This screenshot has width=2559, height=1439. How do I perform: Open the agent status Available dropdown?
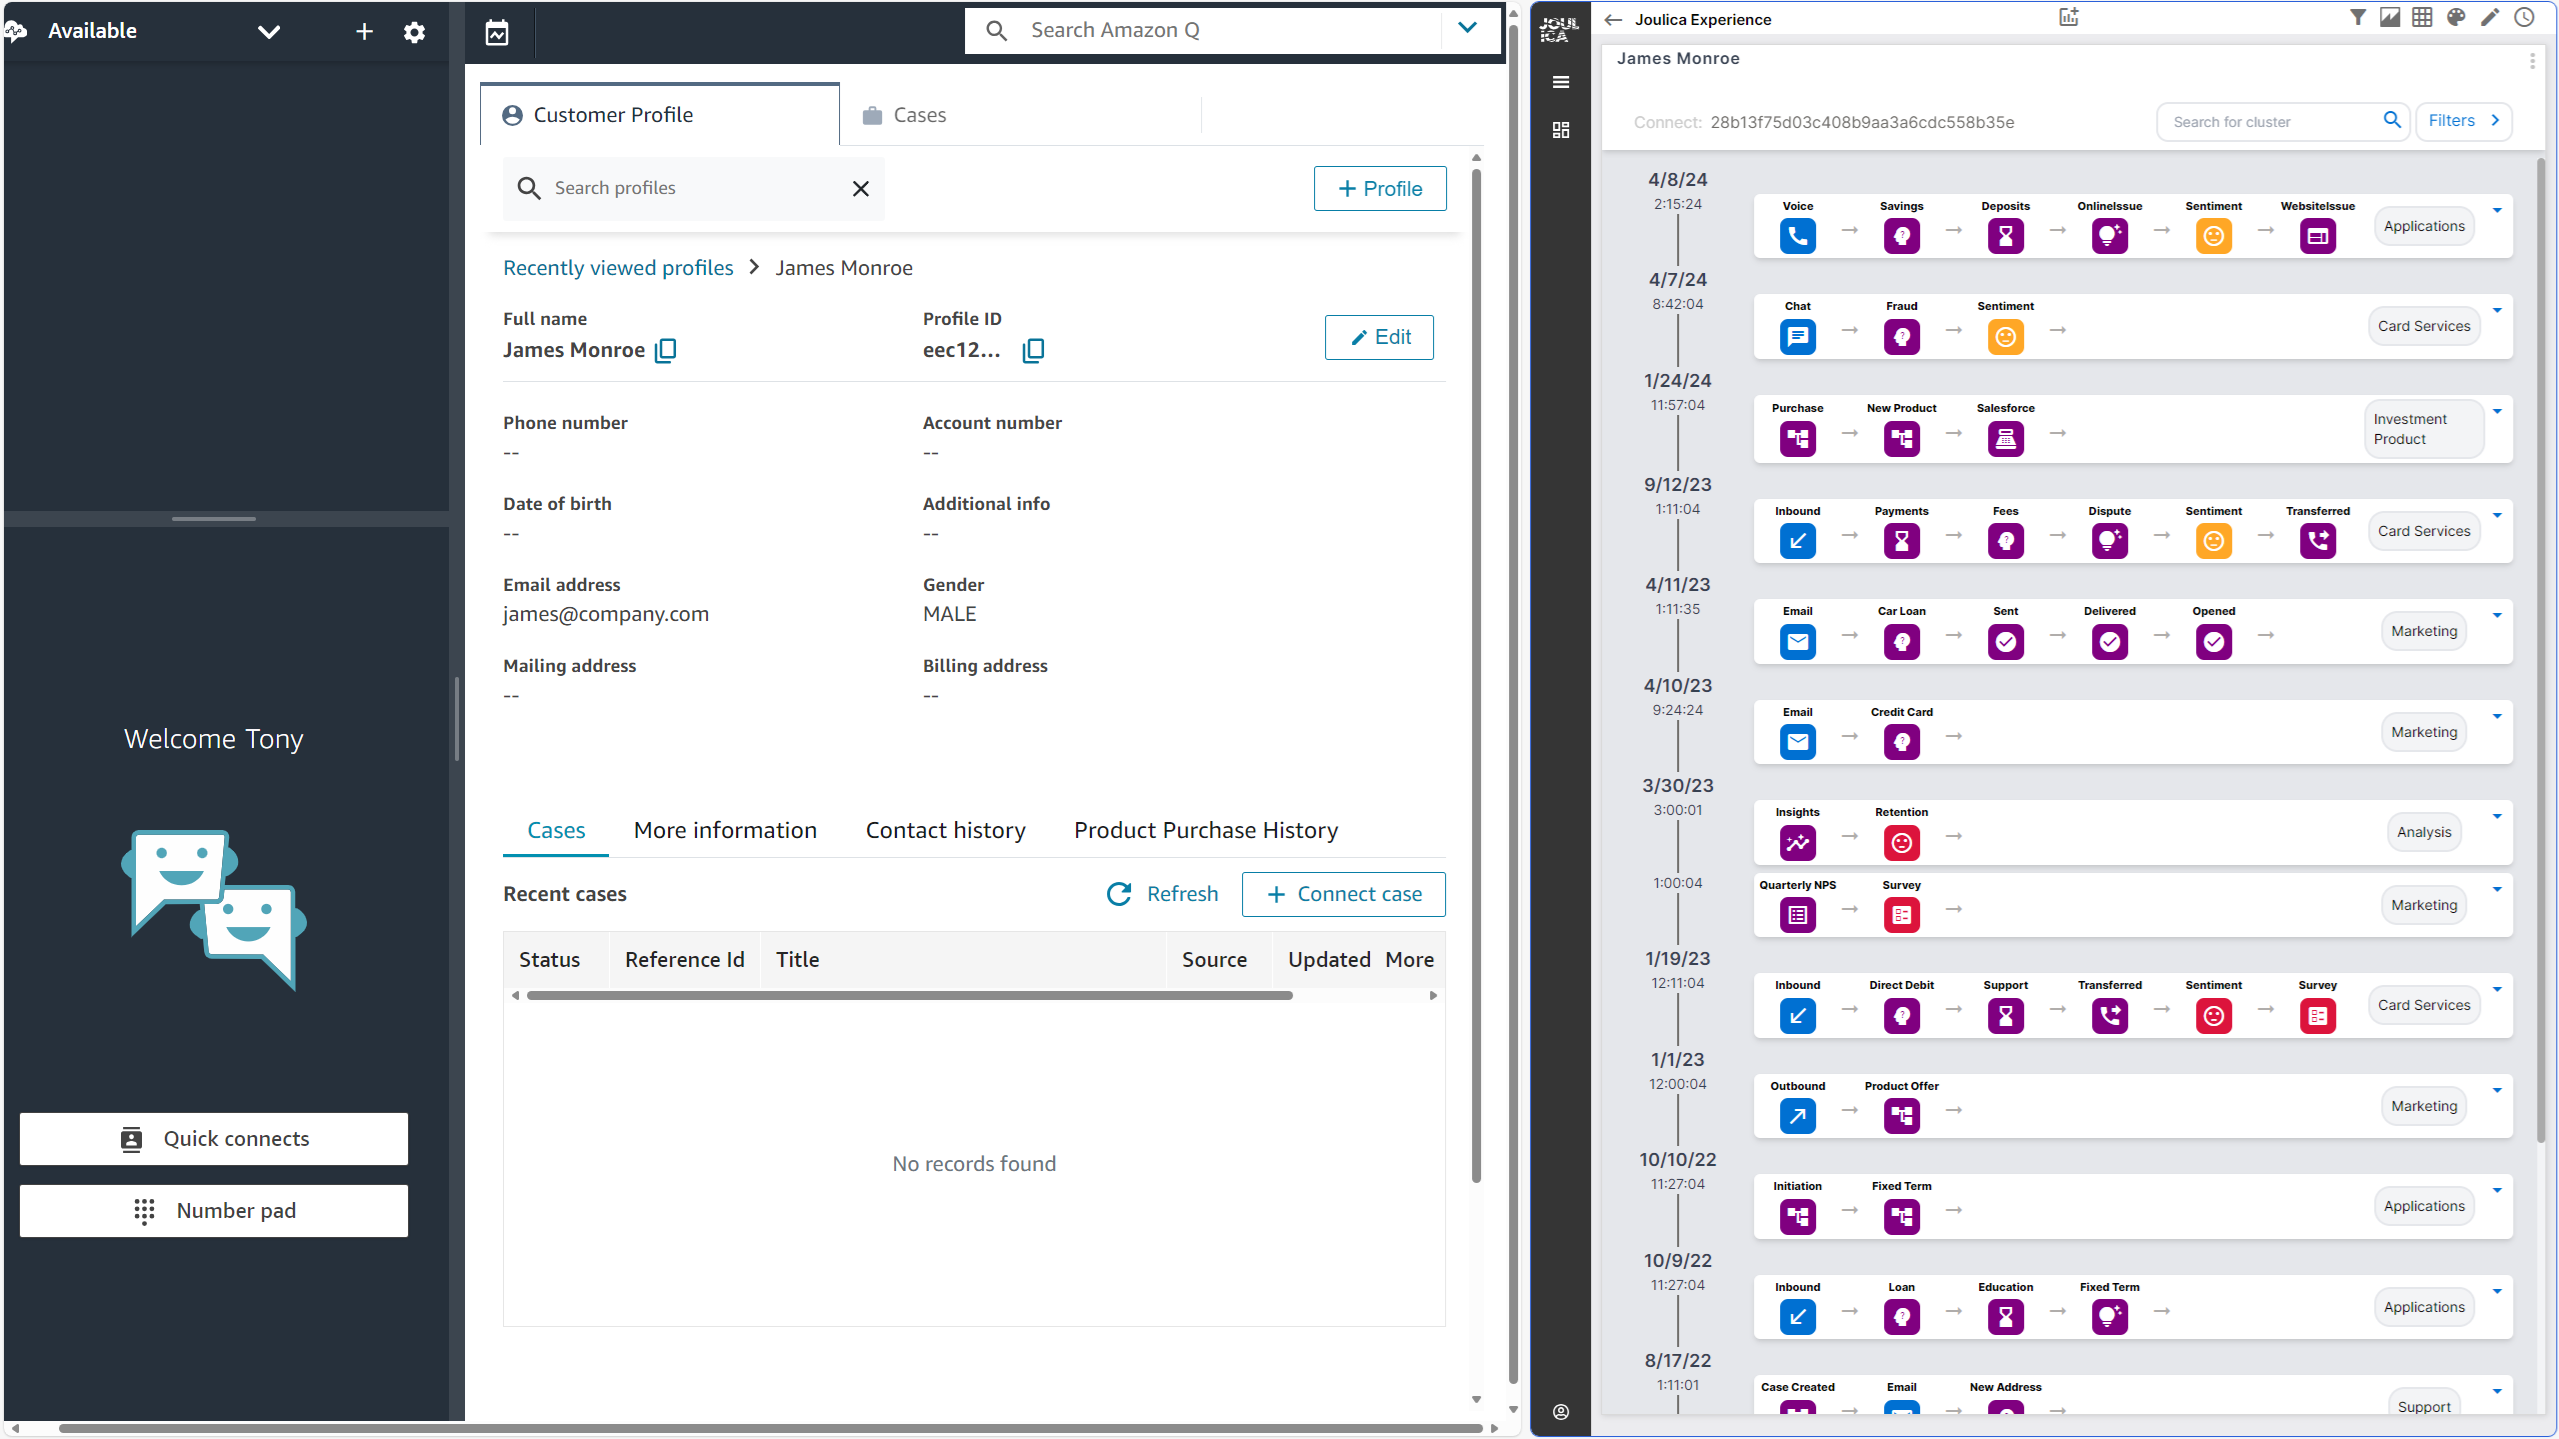(268, 31)
